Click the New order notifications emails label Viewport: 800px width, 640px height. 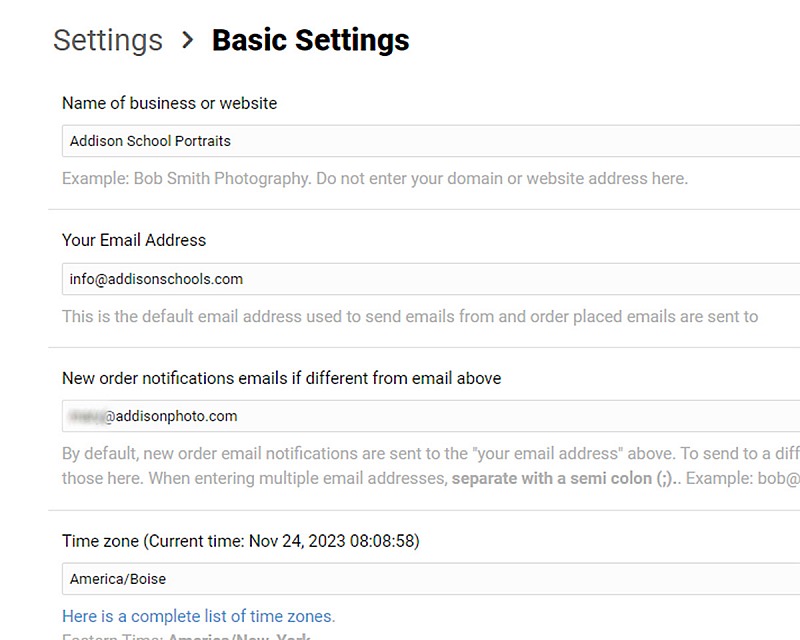pyautogui.click(x=282, y=378)
